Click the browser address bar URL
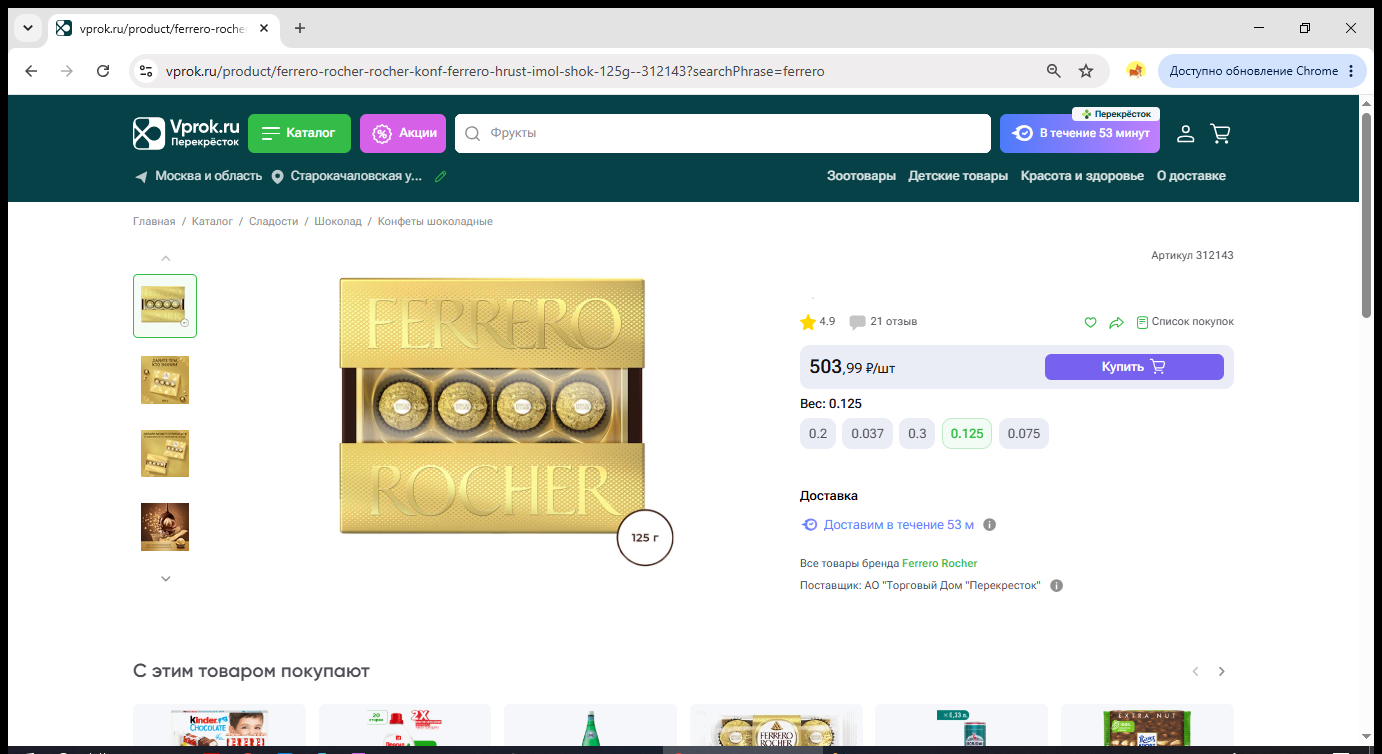The image size is (1382, 754). (495, 71)
